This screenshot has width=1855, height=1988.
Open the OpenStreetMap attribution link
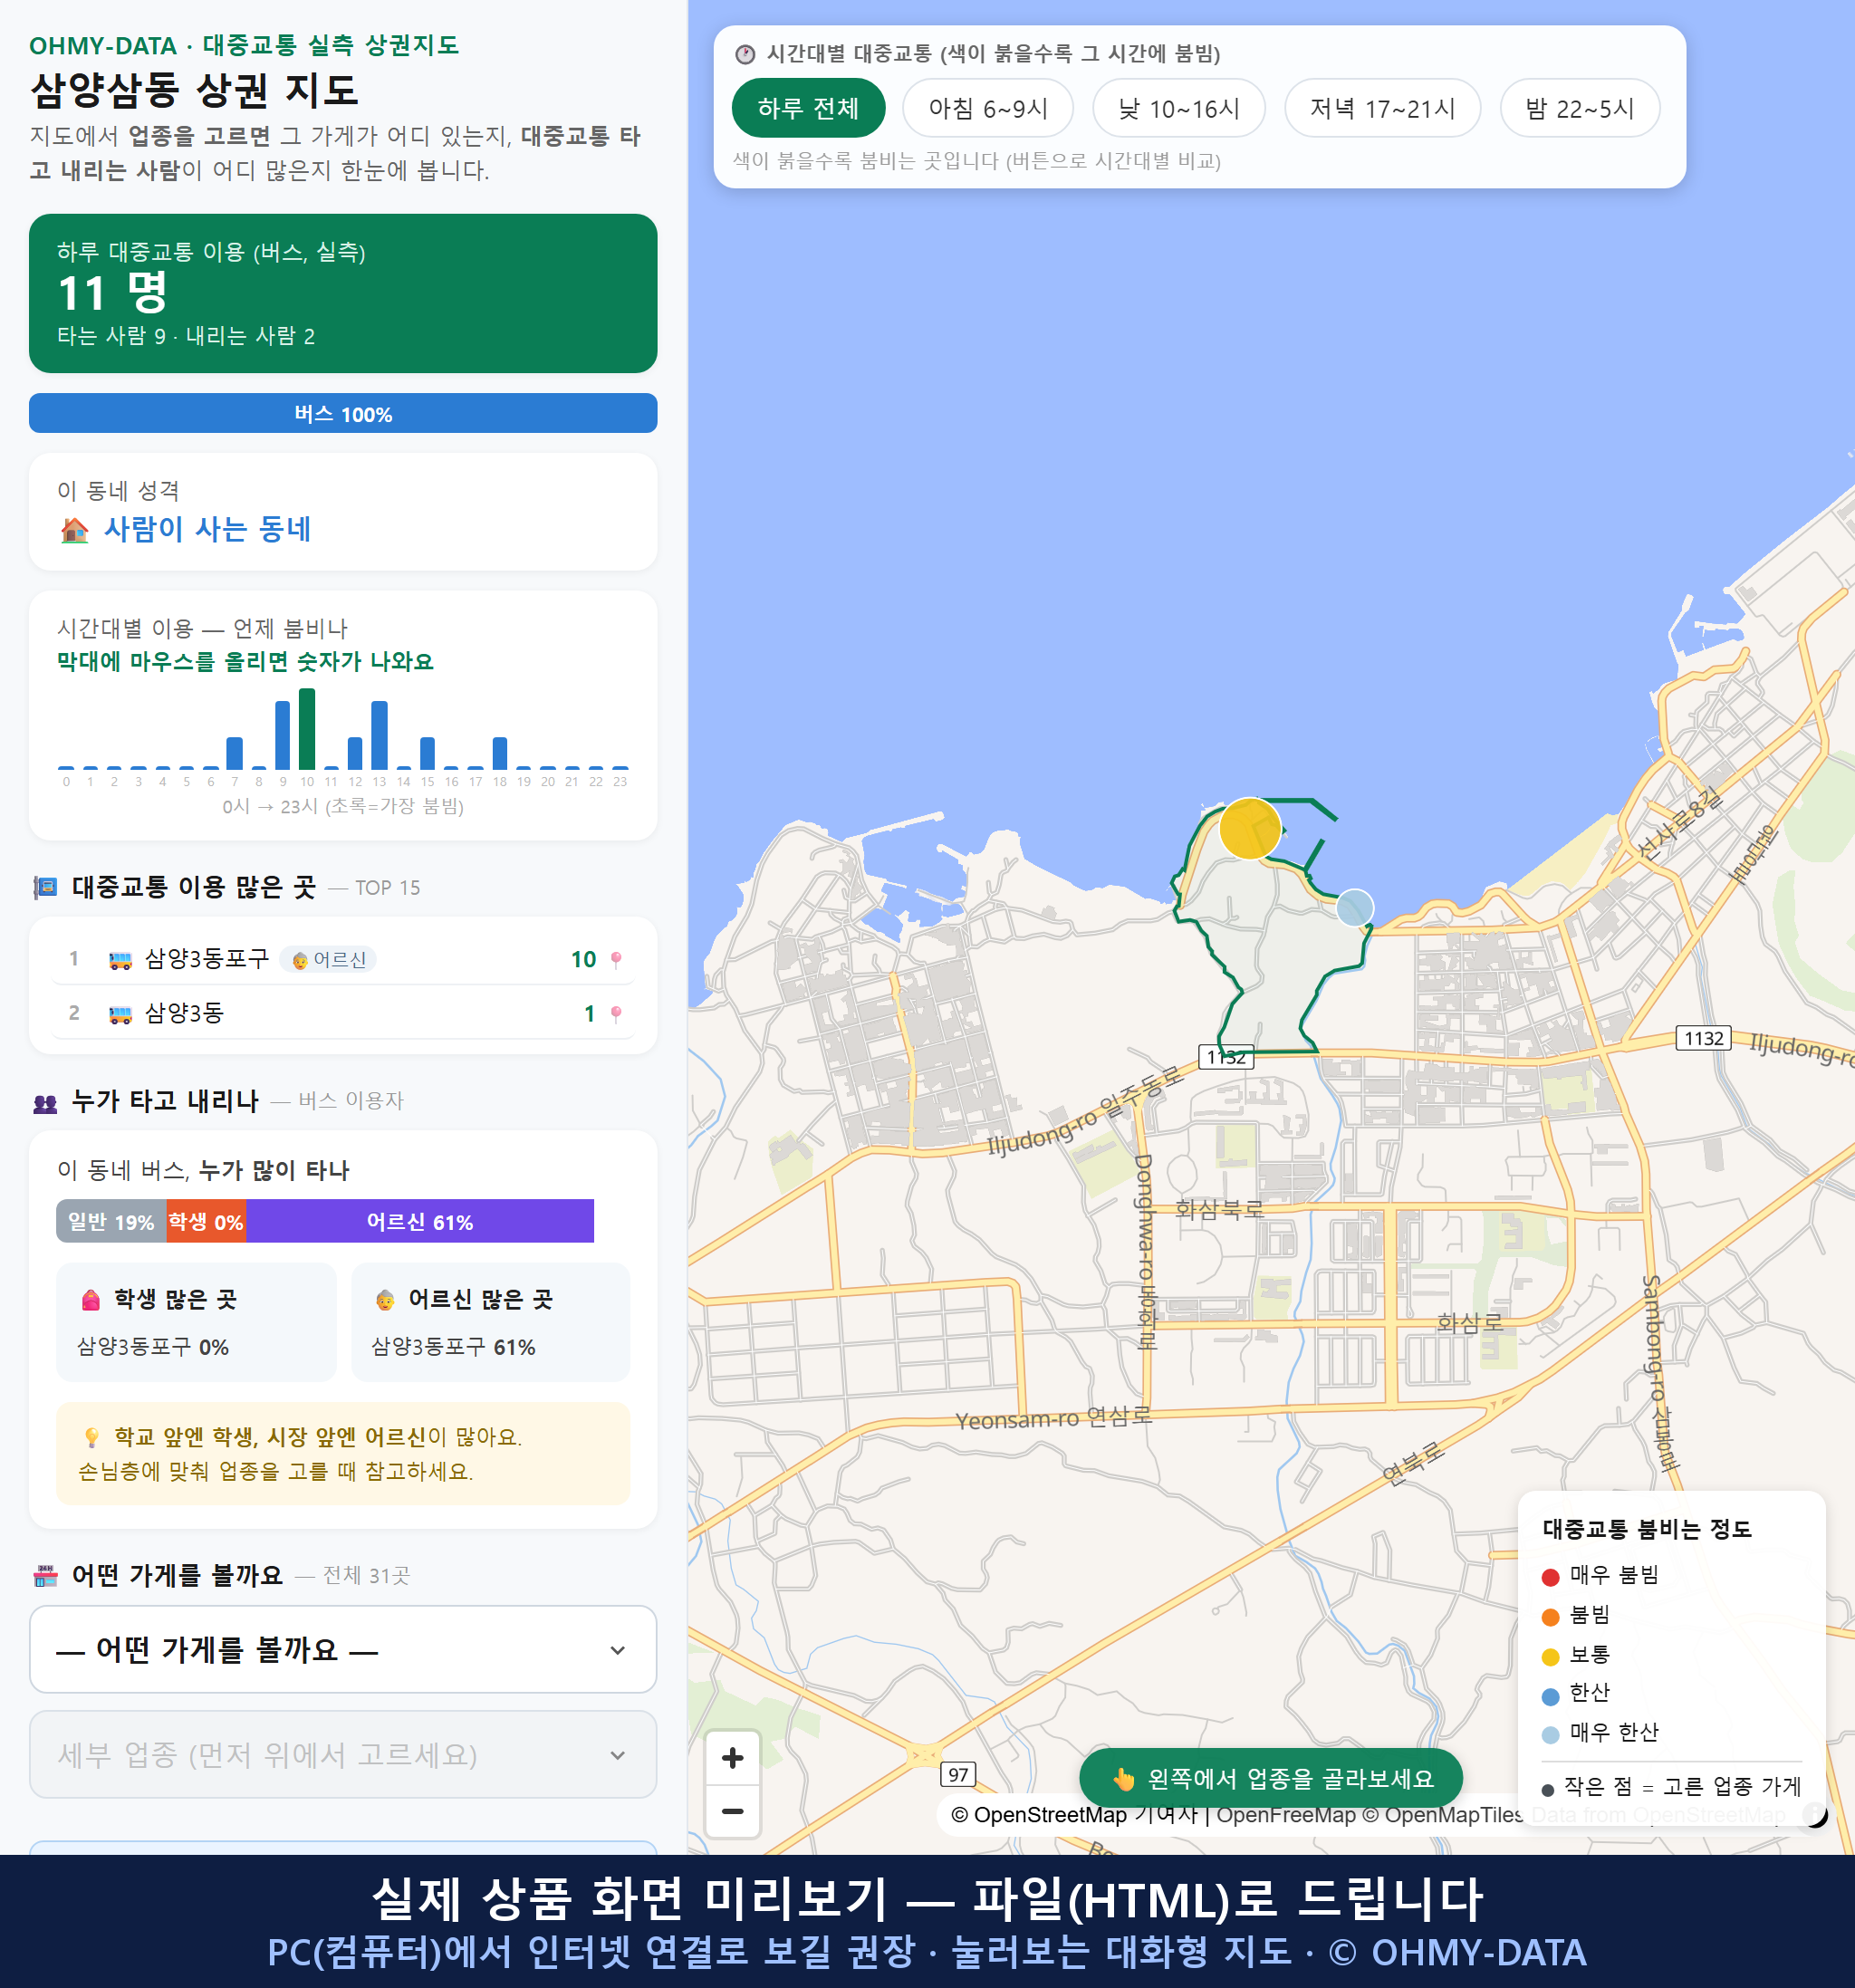pos(1038,1815)
